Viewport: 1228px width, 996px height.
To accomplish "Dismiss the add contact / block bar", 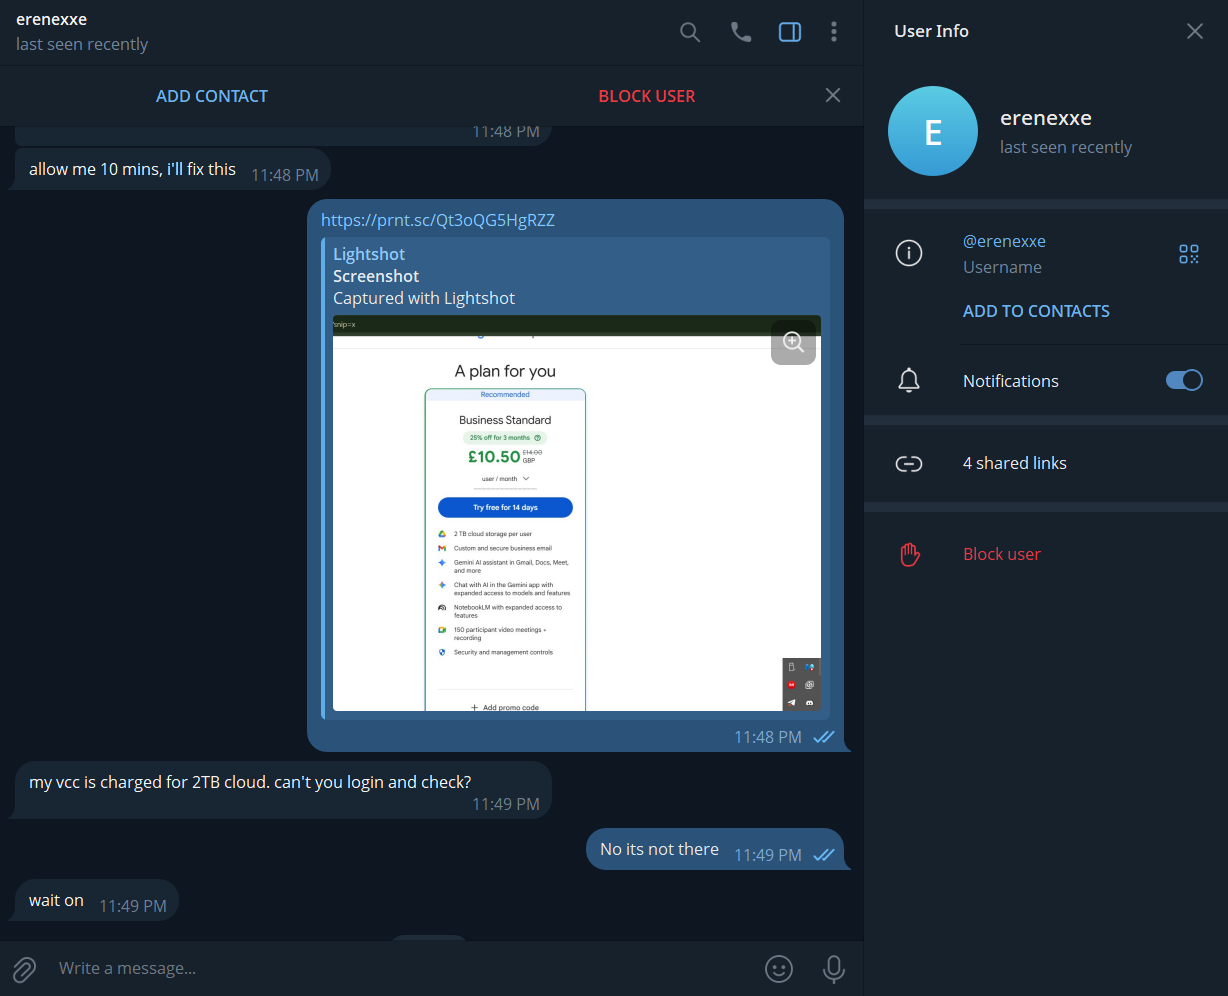I will point(833,95).
